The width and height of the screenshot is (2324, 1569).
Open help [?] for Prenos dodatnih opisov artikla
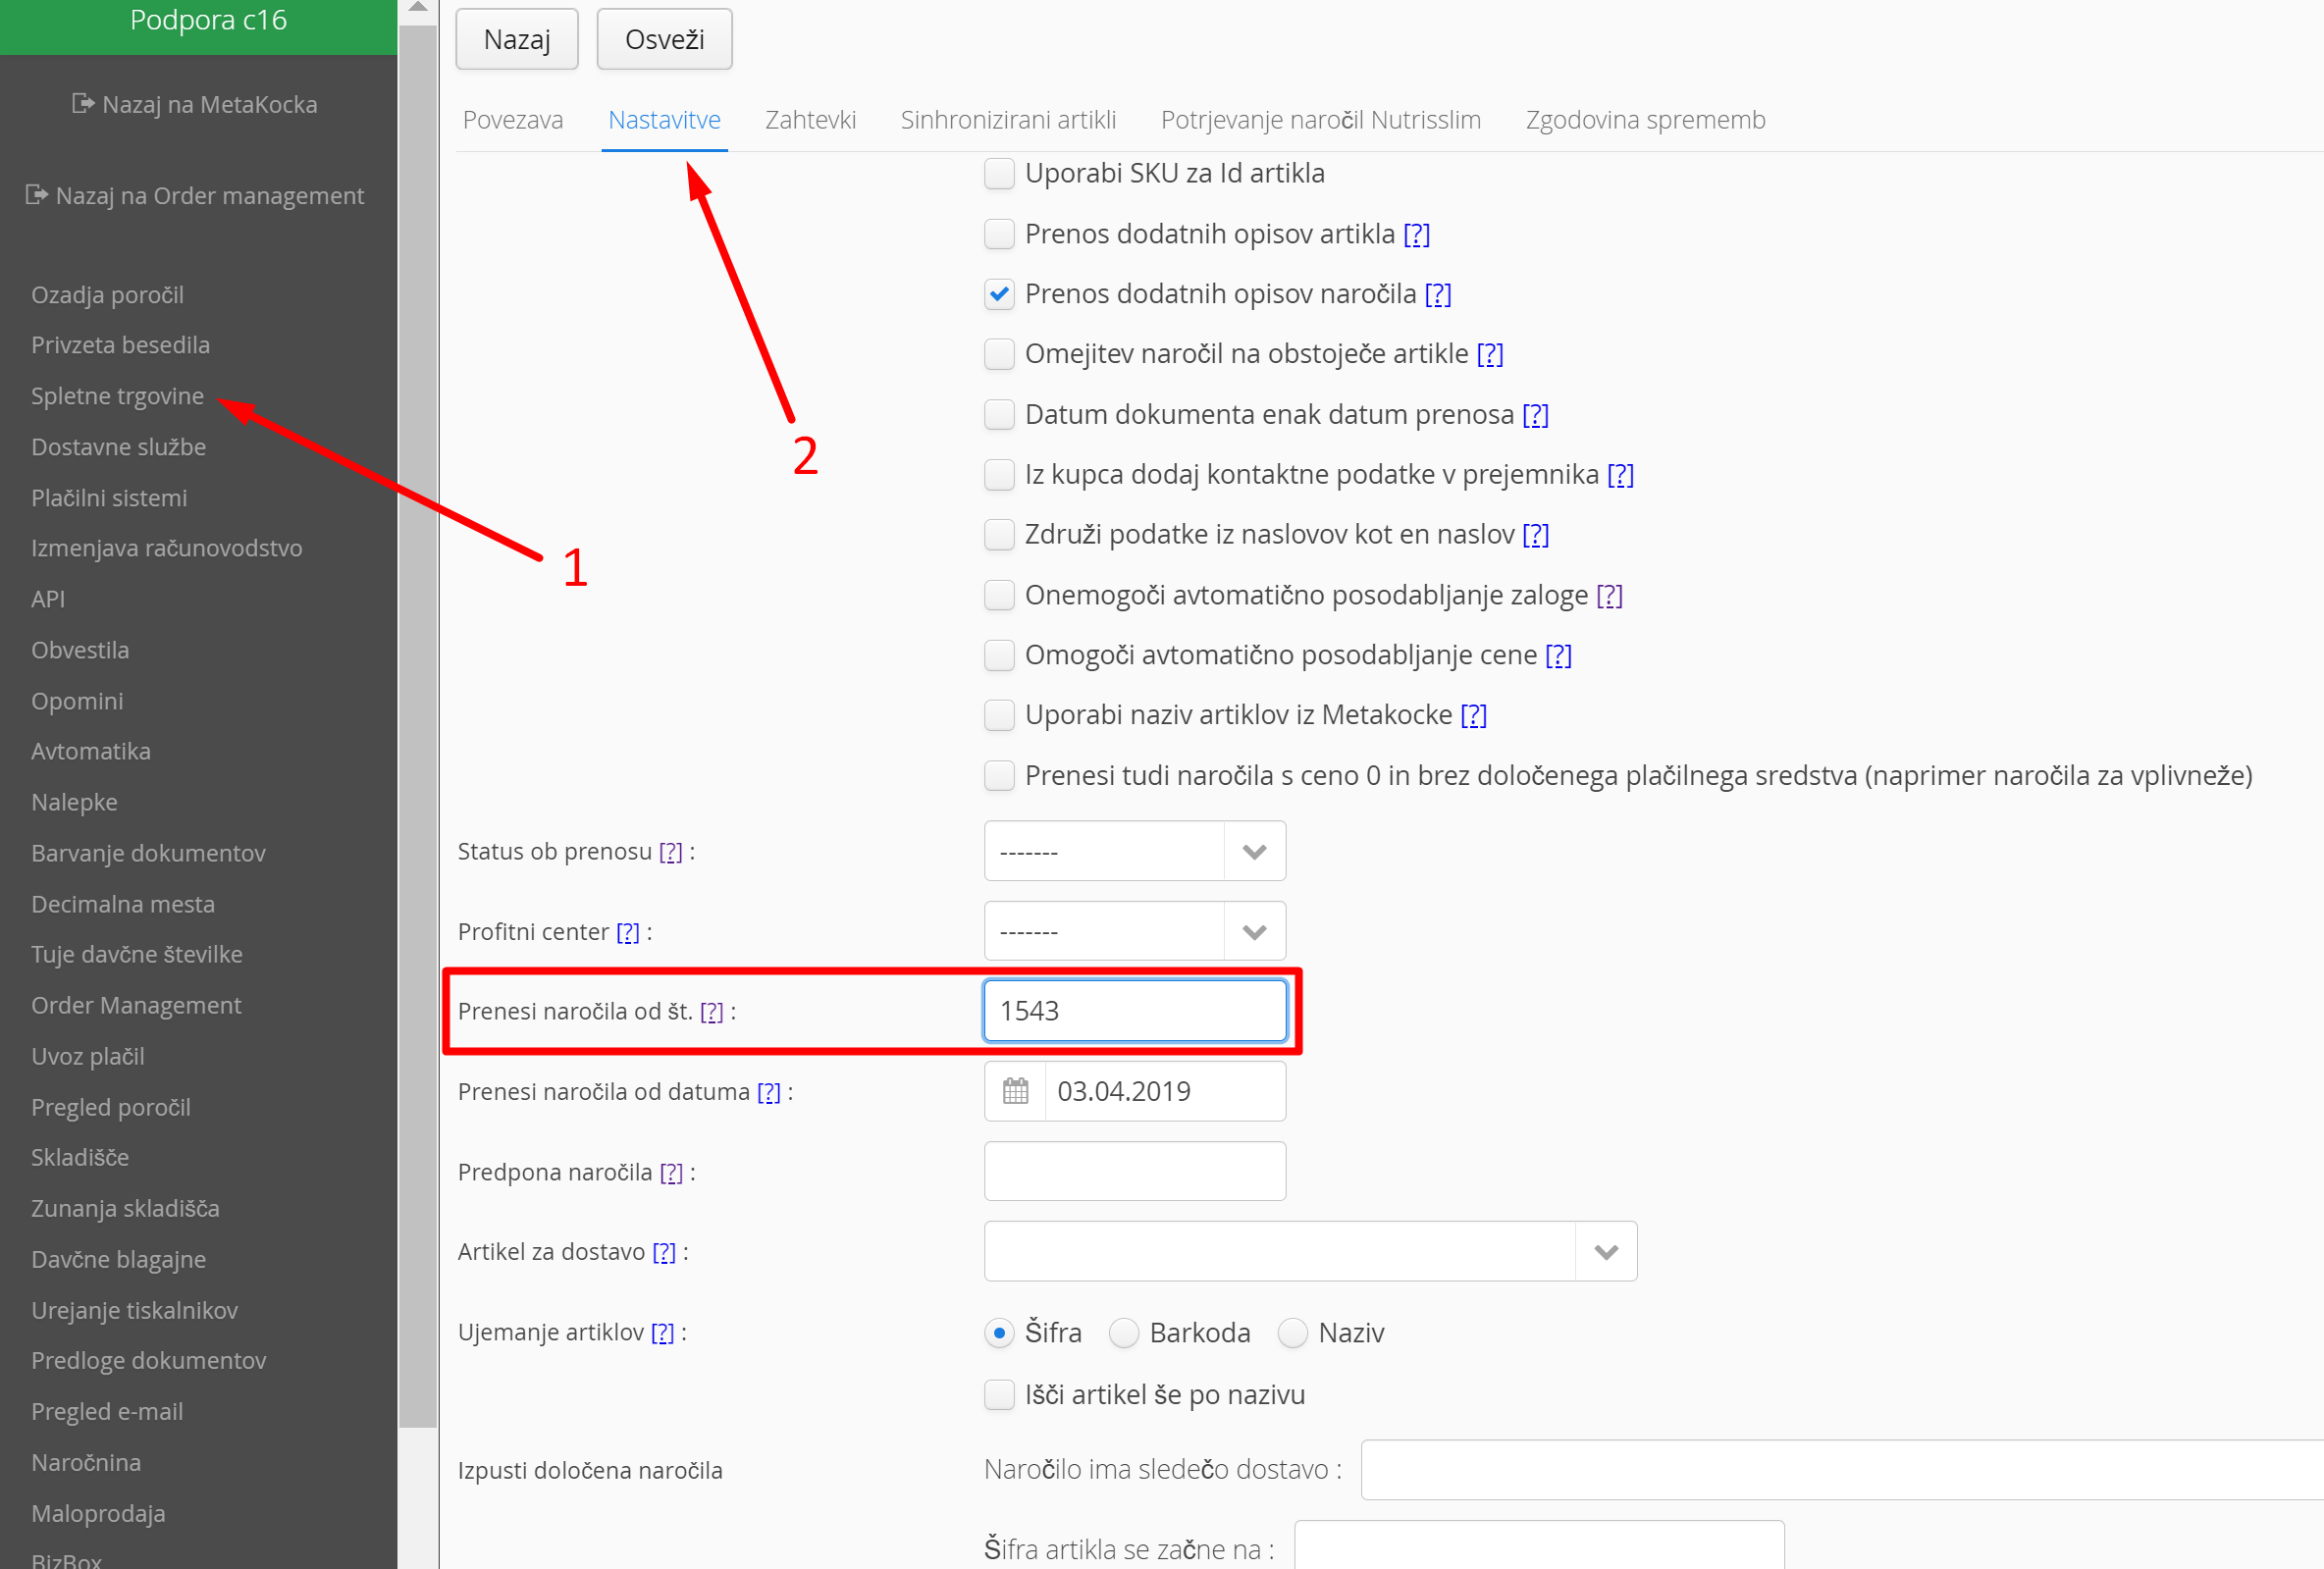tap(1416, 234)
